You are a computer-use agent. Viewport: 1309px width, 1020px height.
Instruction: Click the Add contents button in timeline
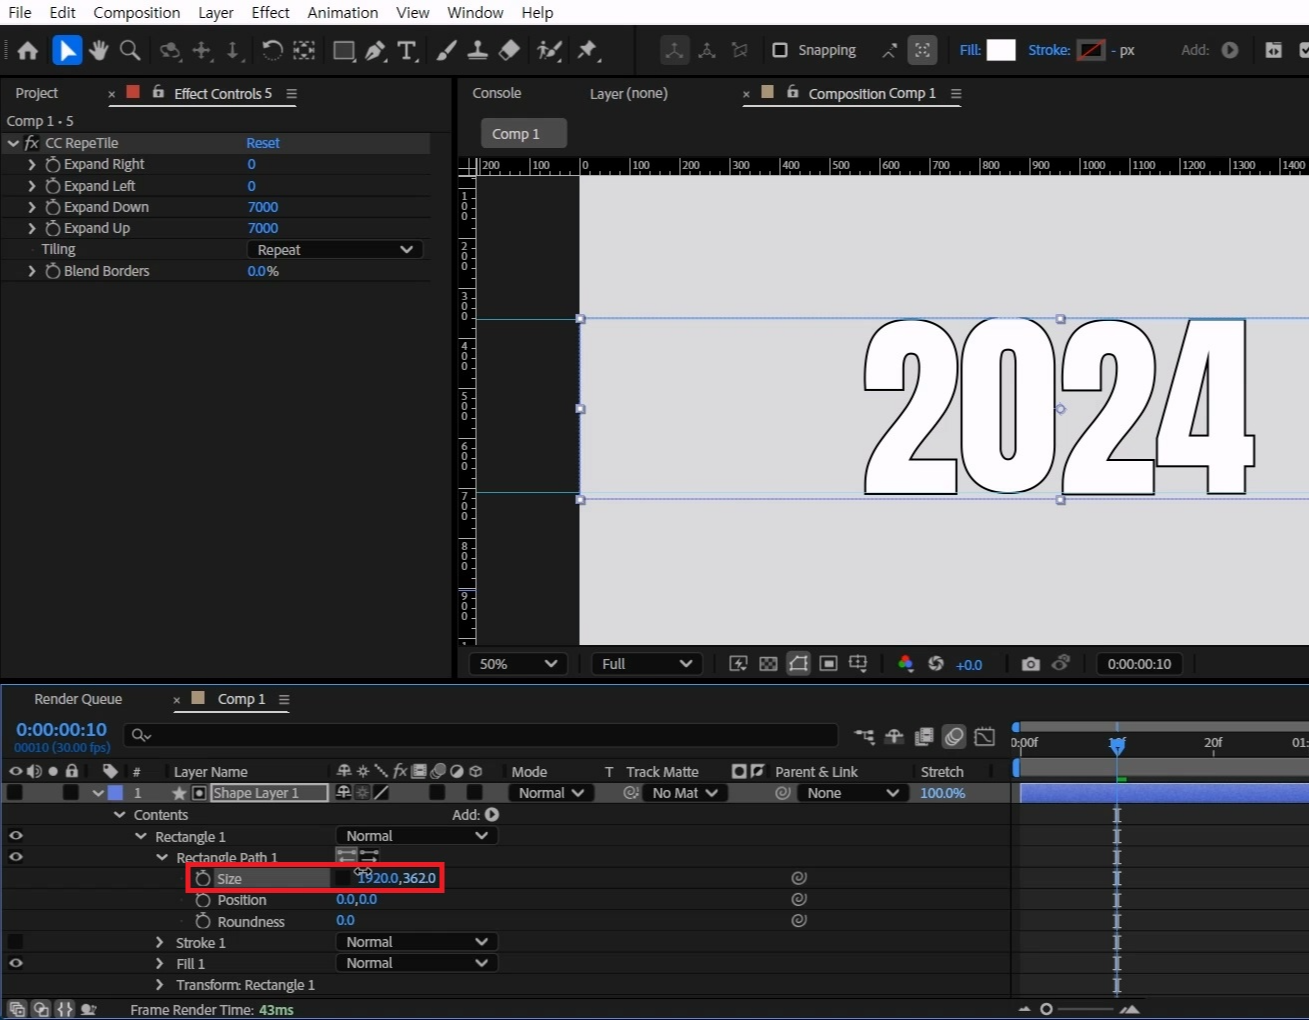(491, 815)
